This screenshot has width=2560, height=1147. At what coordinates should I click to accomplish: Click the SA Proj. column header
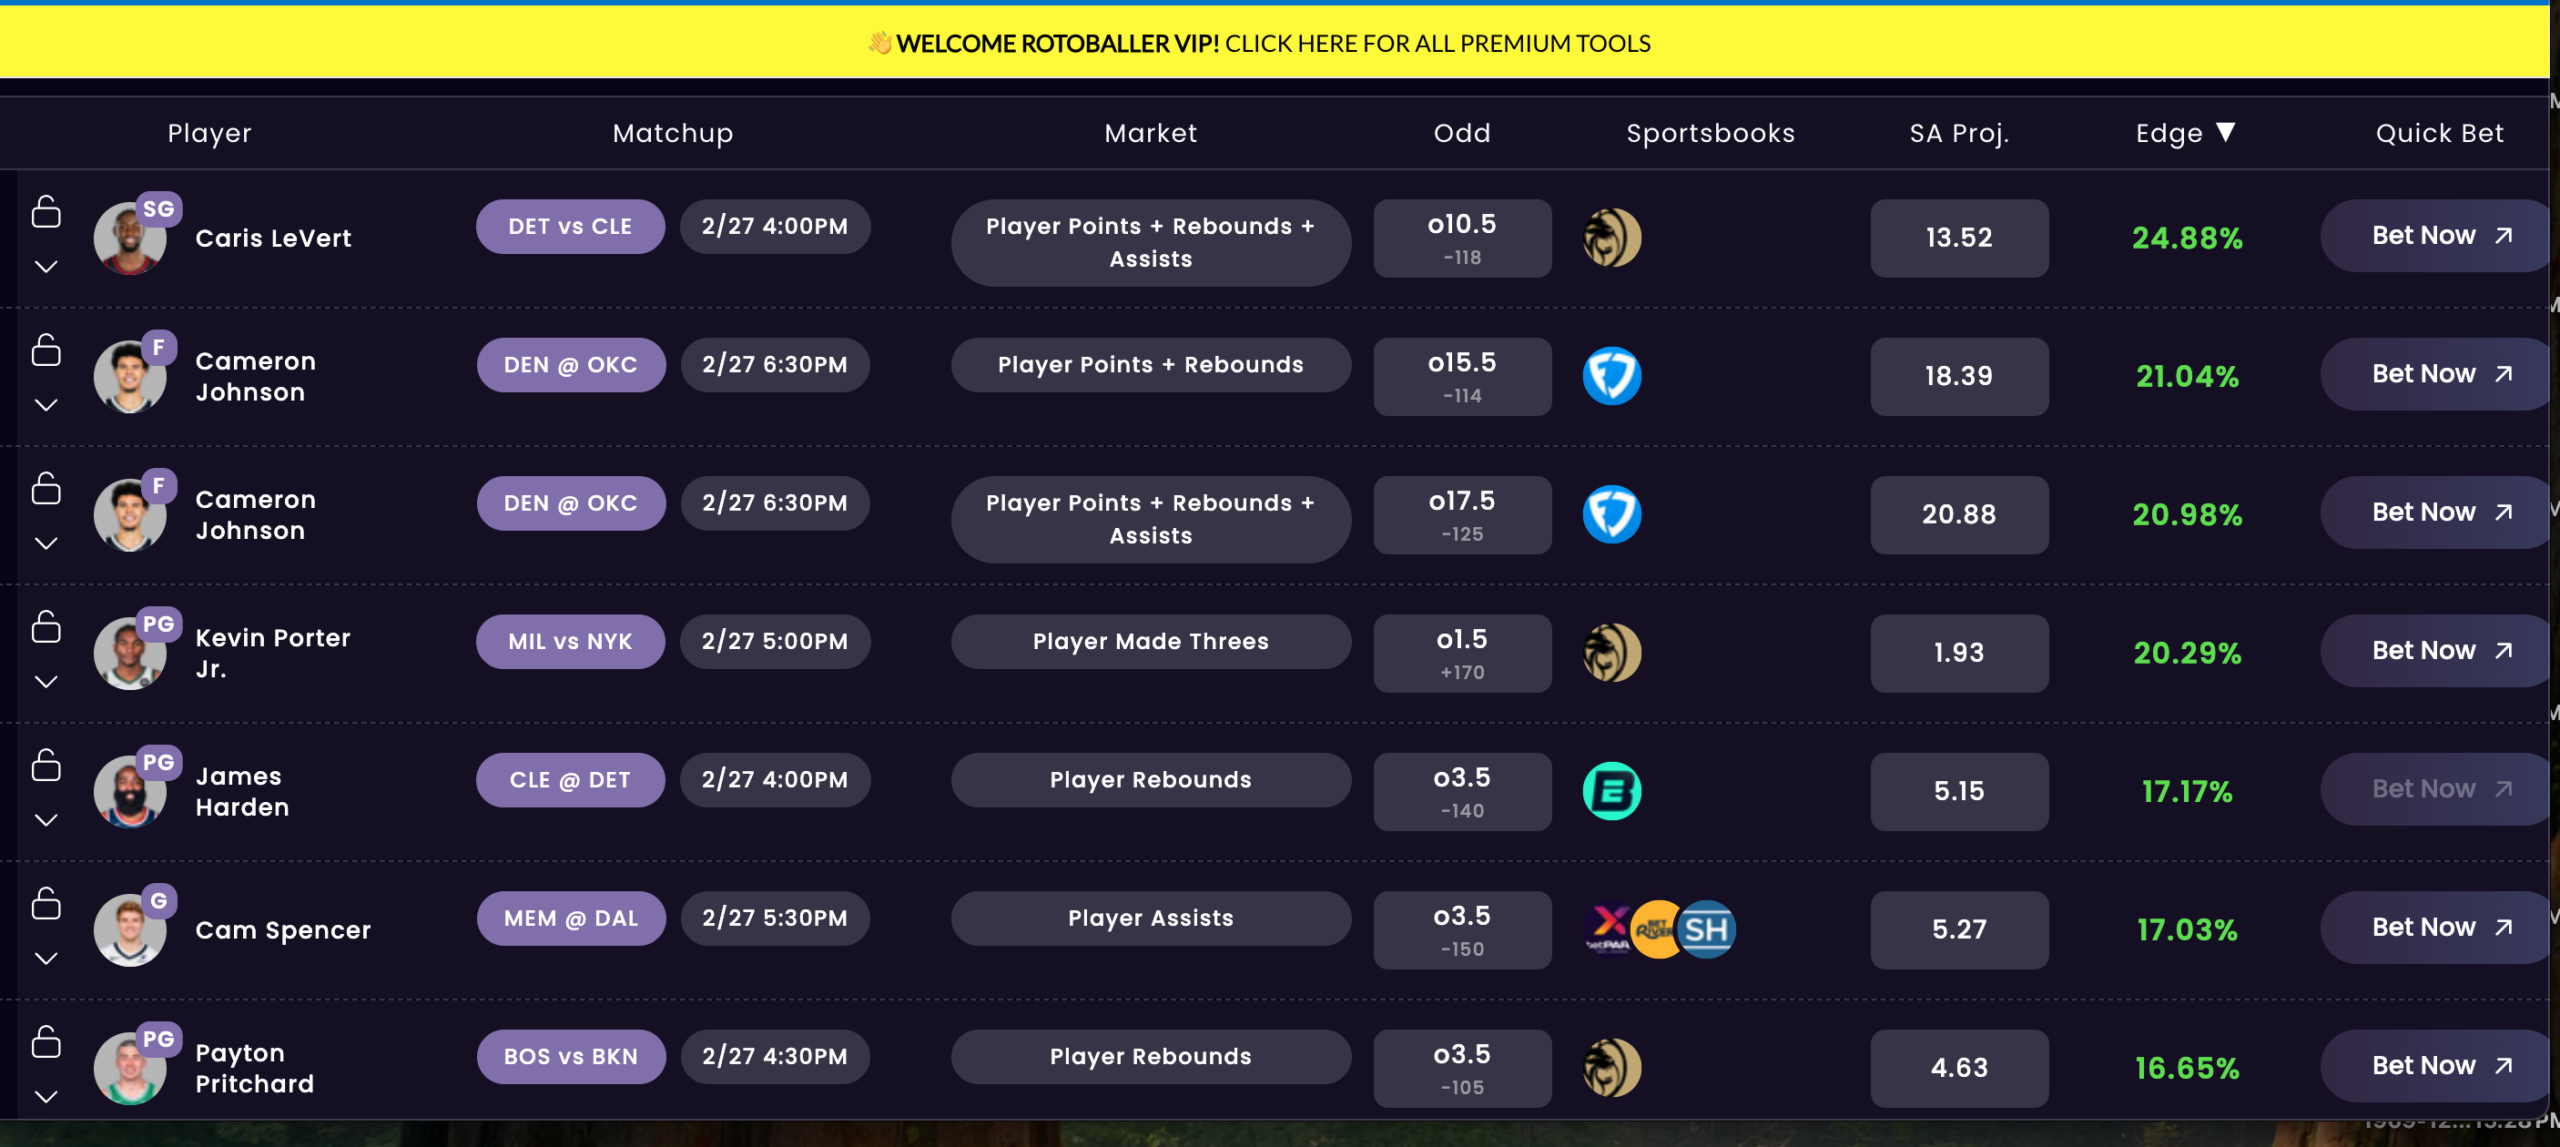coord(1958,133)
